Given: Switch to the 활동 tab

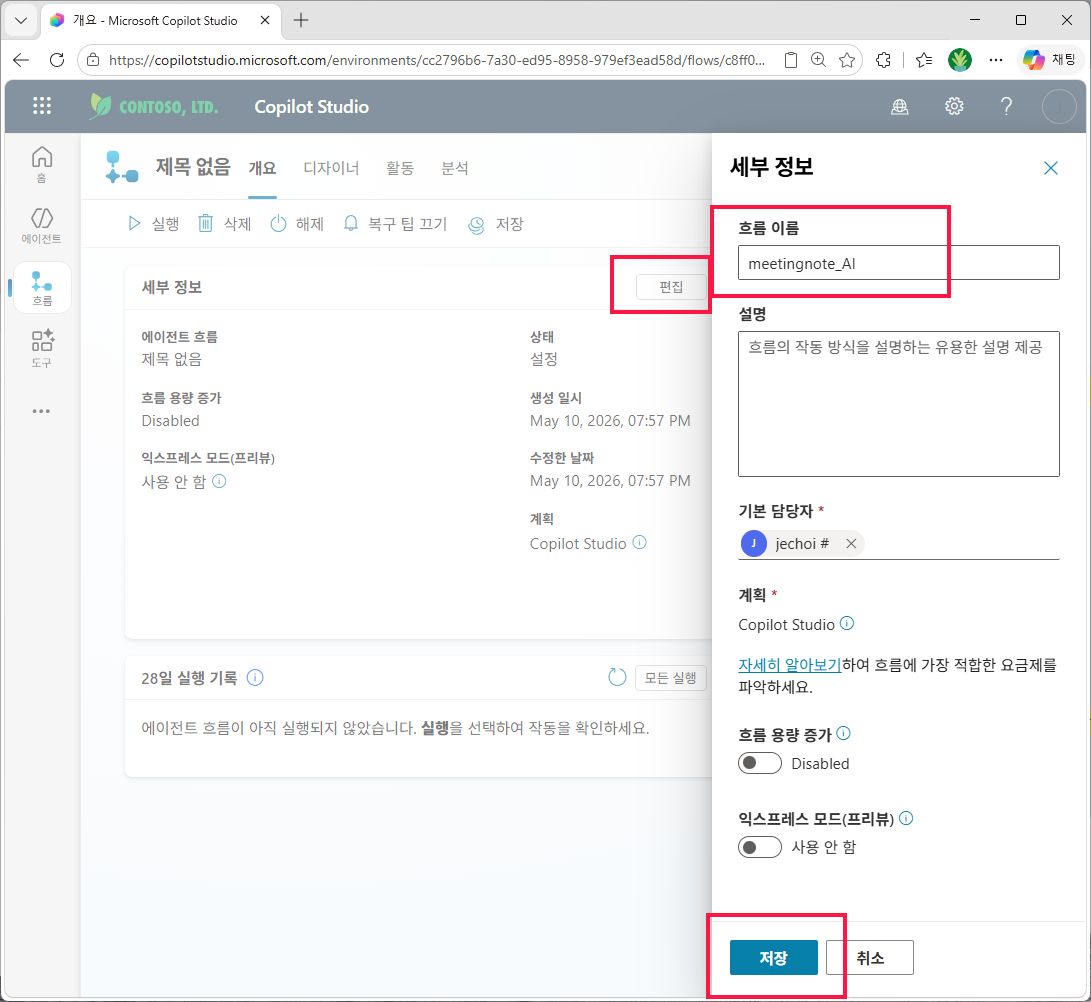Looking at the screenshot, I should 400,168.
